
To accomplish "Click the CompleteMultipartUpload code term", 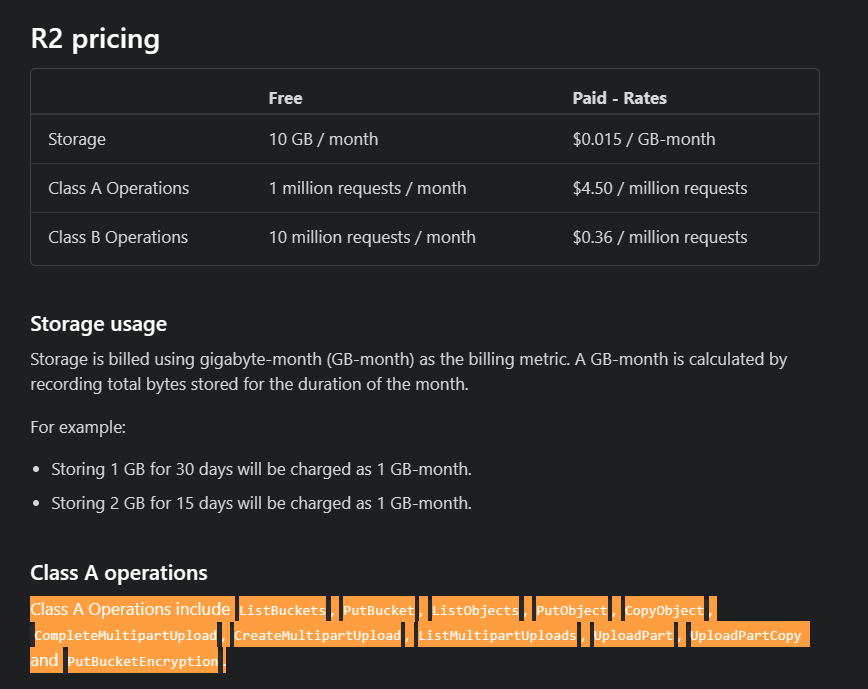I will (x=125, y=636).
